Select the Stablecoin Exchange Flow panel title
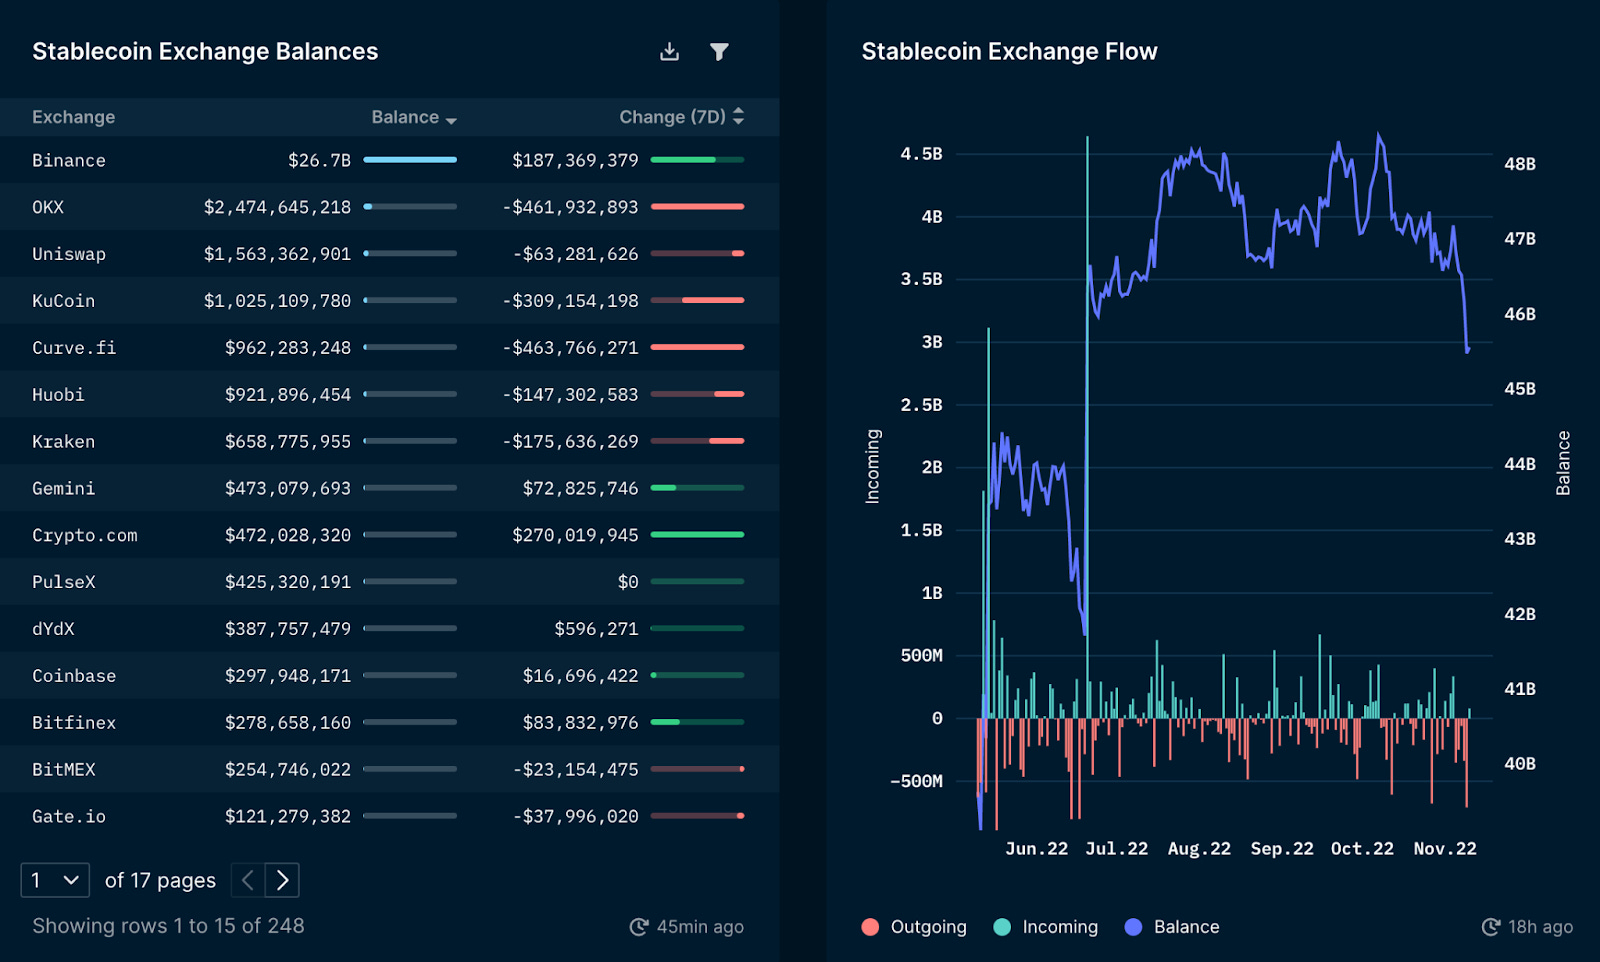 coord(1009,50)
